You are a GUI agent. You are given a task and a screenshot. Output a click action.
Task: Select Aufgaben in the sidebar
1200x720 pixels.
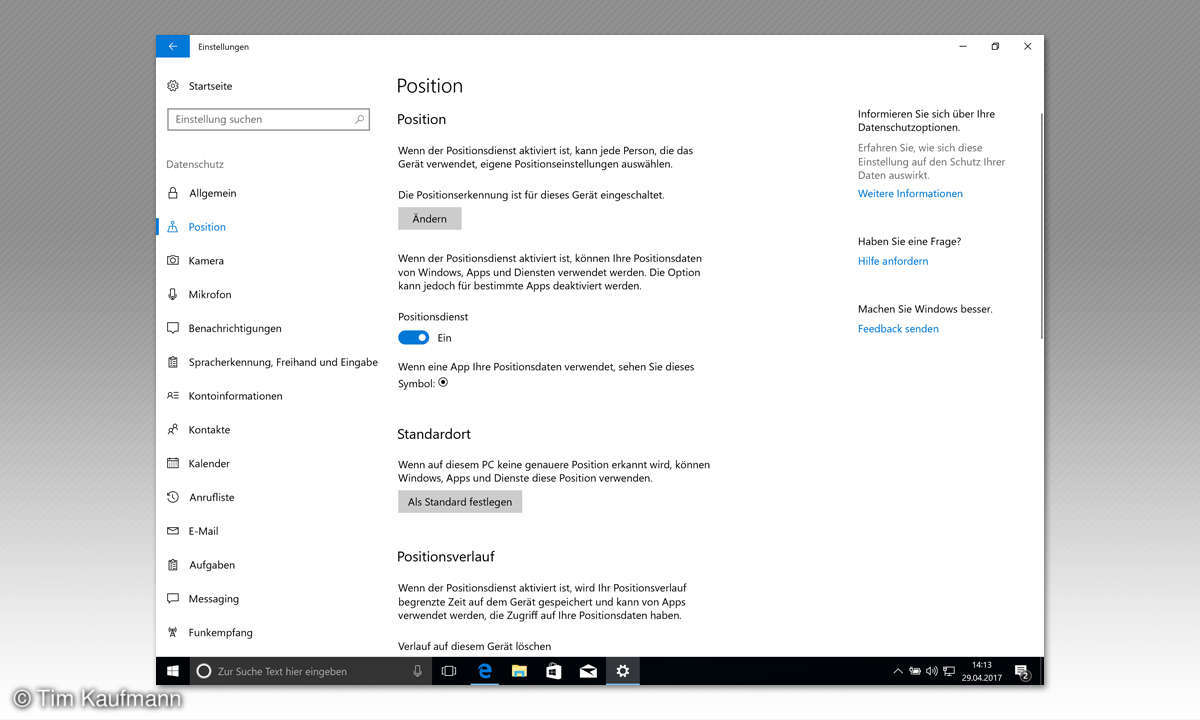pyautogui.click(x=212, y=565)
